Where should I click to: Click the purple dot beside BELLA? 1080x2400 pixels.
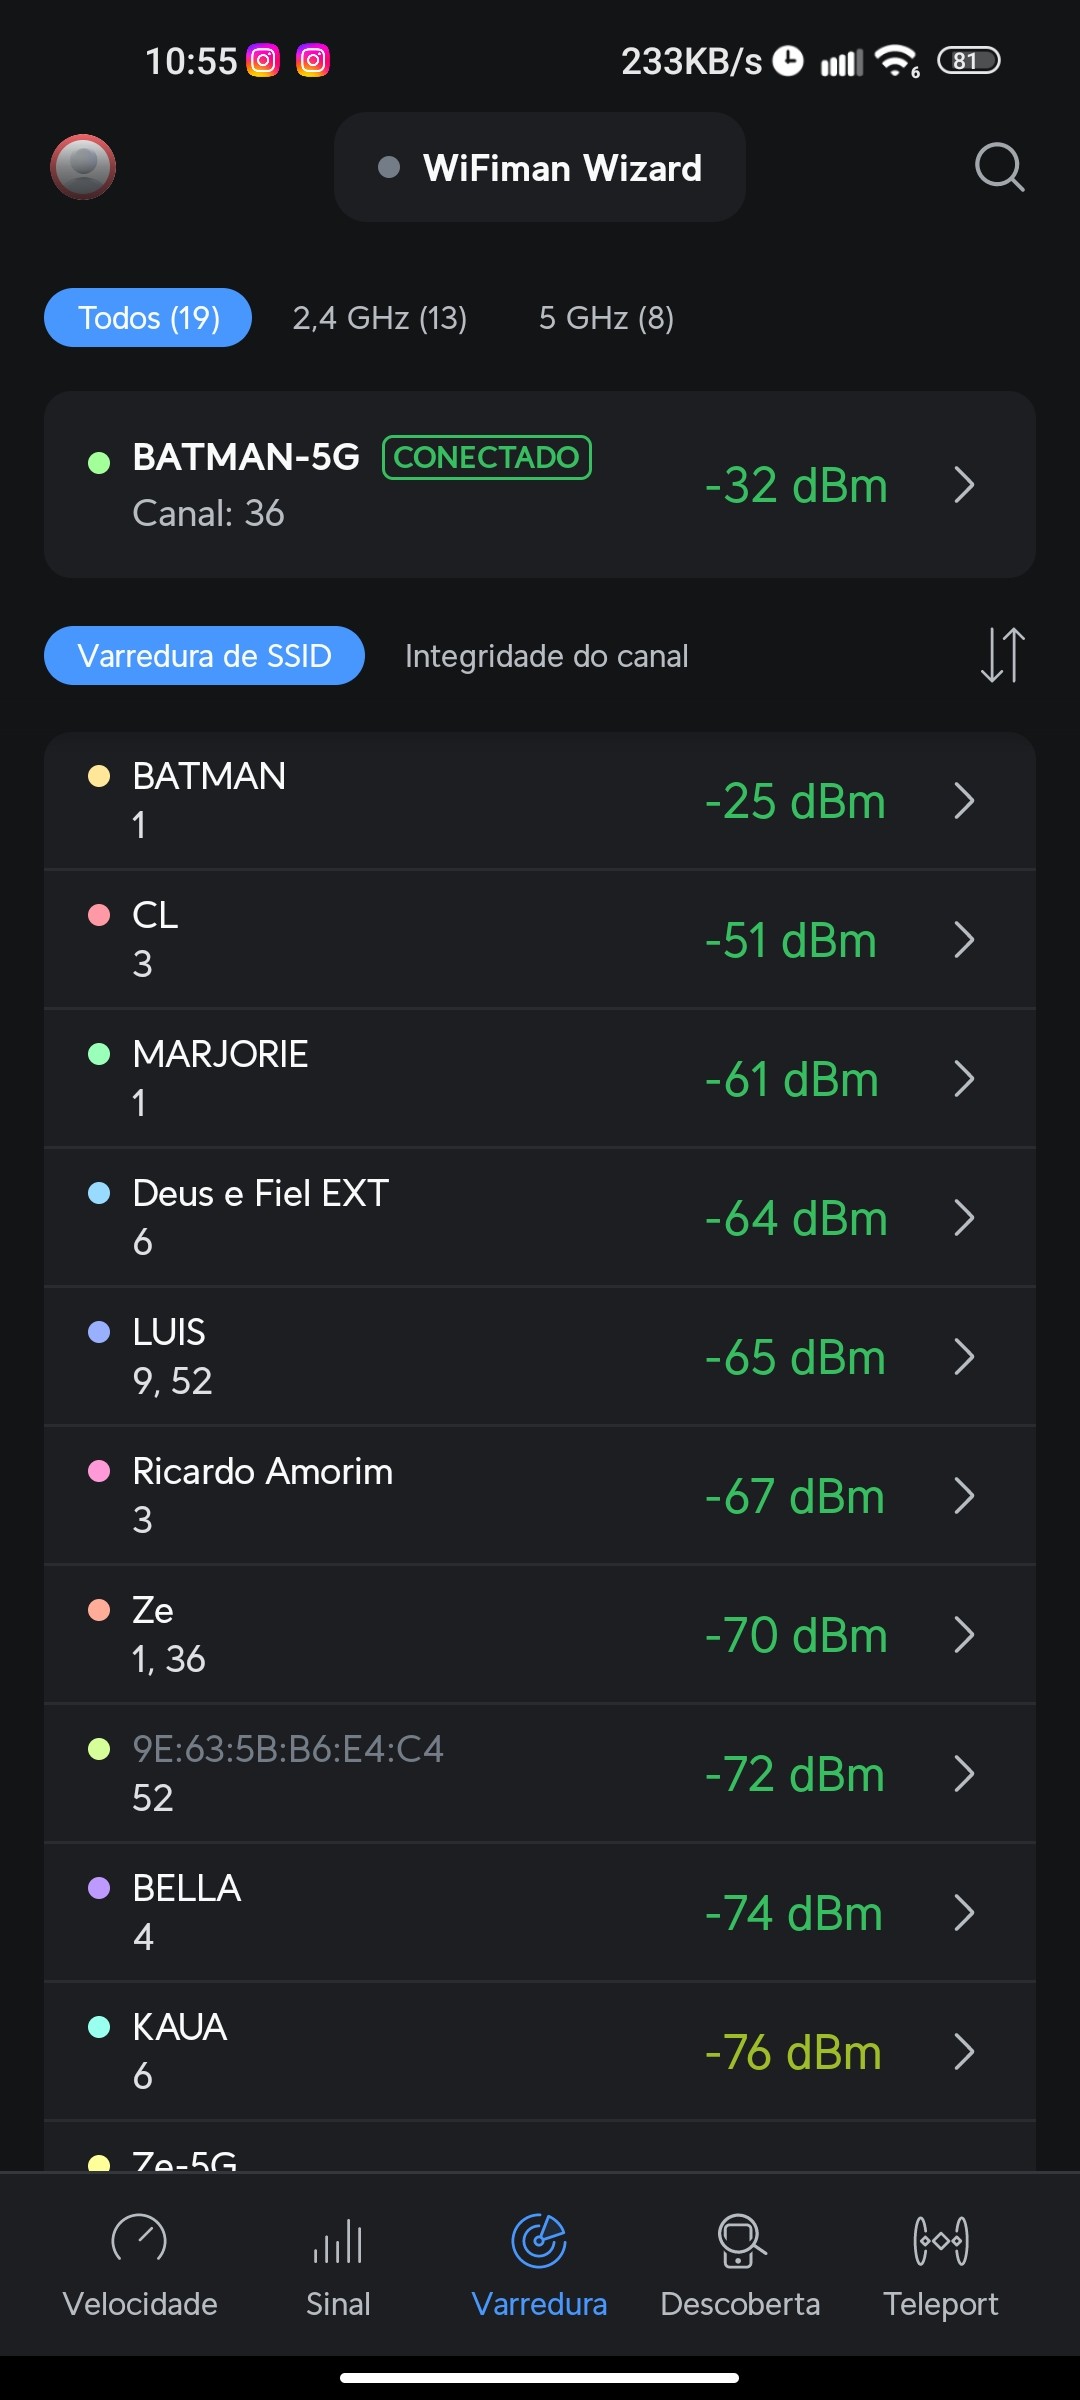tap(99, 1888)
